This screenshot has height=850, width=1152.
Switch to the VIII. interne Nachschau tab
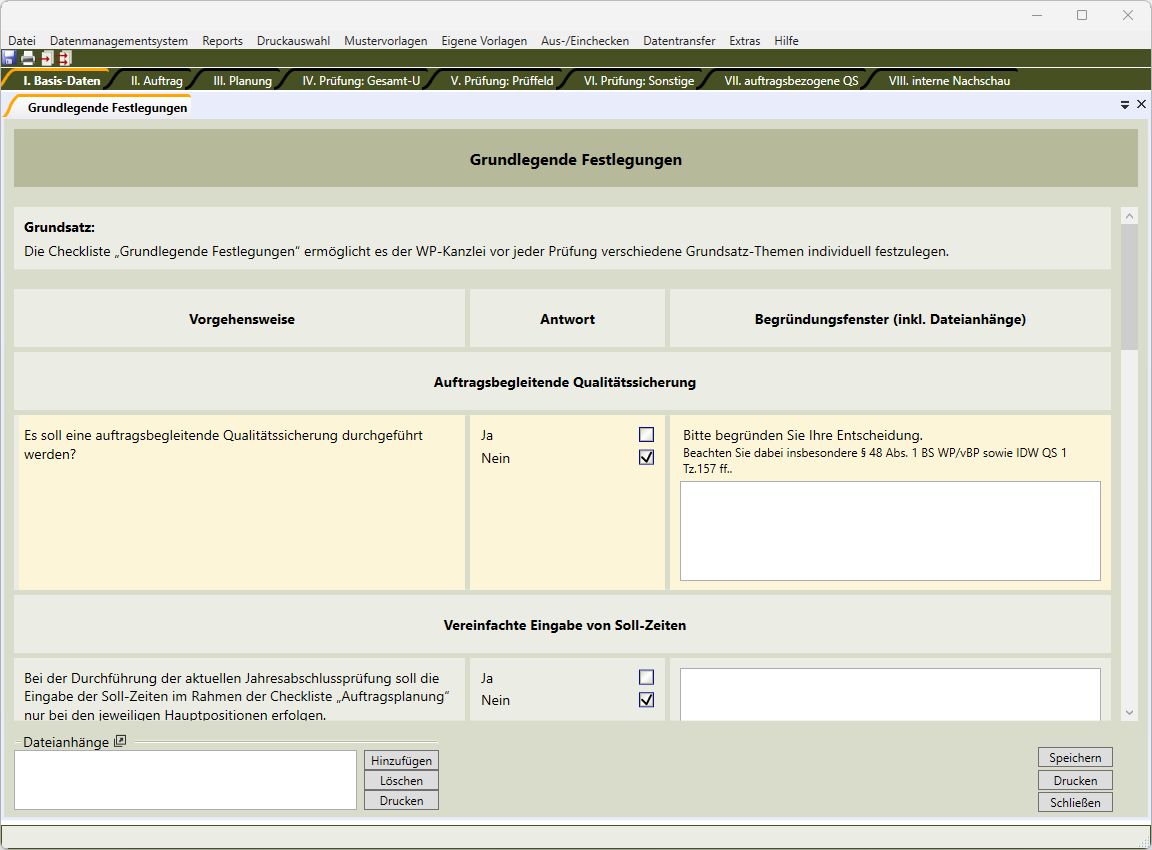[949, 81]
